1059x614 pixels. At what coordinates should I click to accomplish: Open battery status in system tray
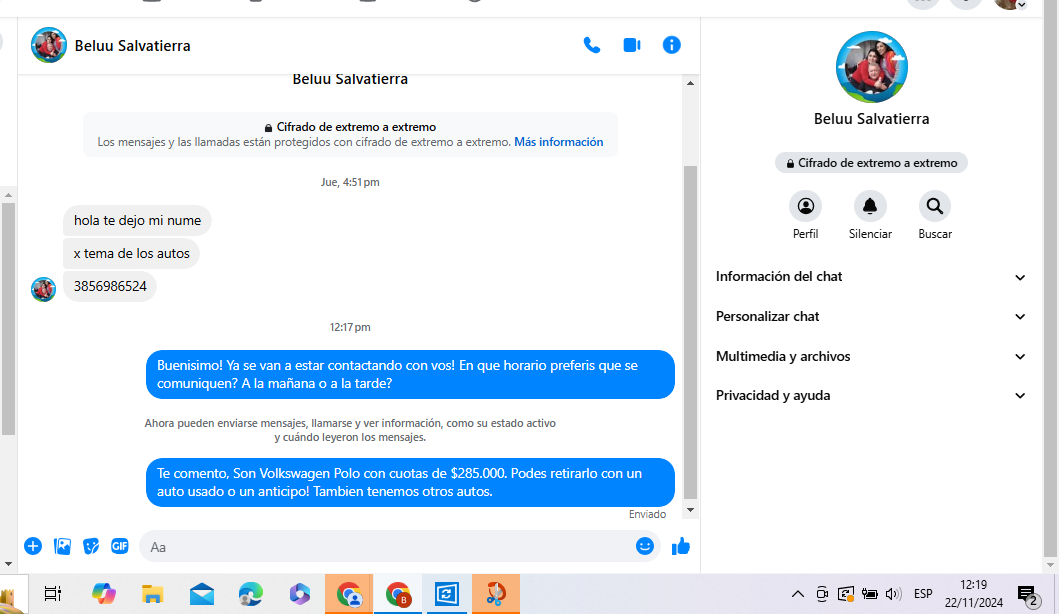869,594
